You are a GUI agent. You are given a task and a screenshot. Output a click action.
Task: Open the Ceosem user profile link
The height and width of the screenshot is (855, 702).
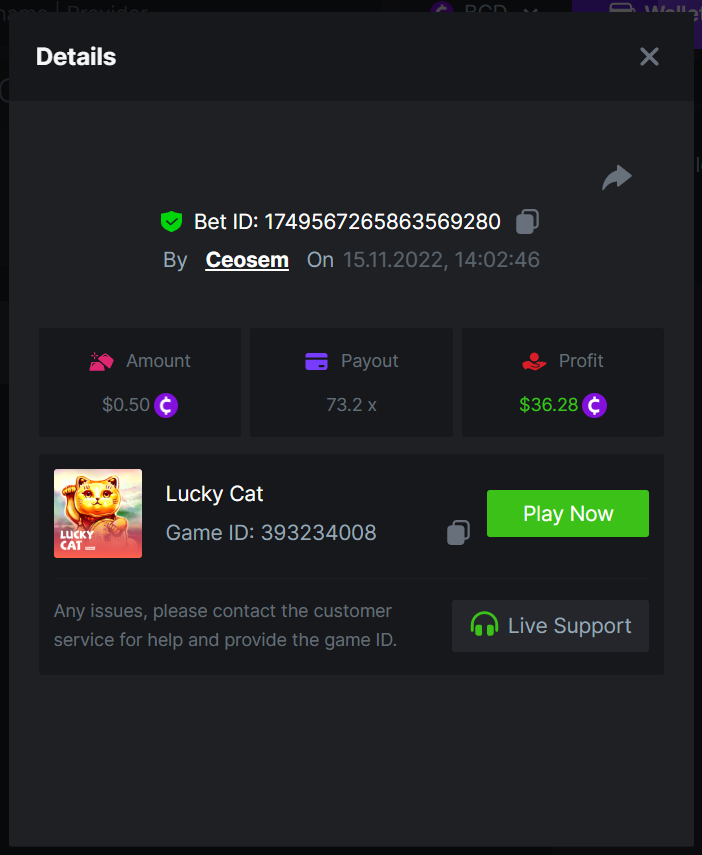[247, 260]
